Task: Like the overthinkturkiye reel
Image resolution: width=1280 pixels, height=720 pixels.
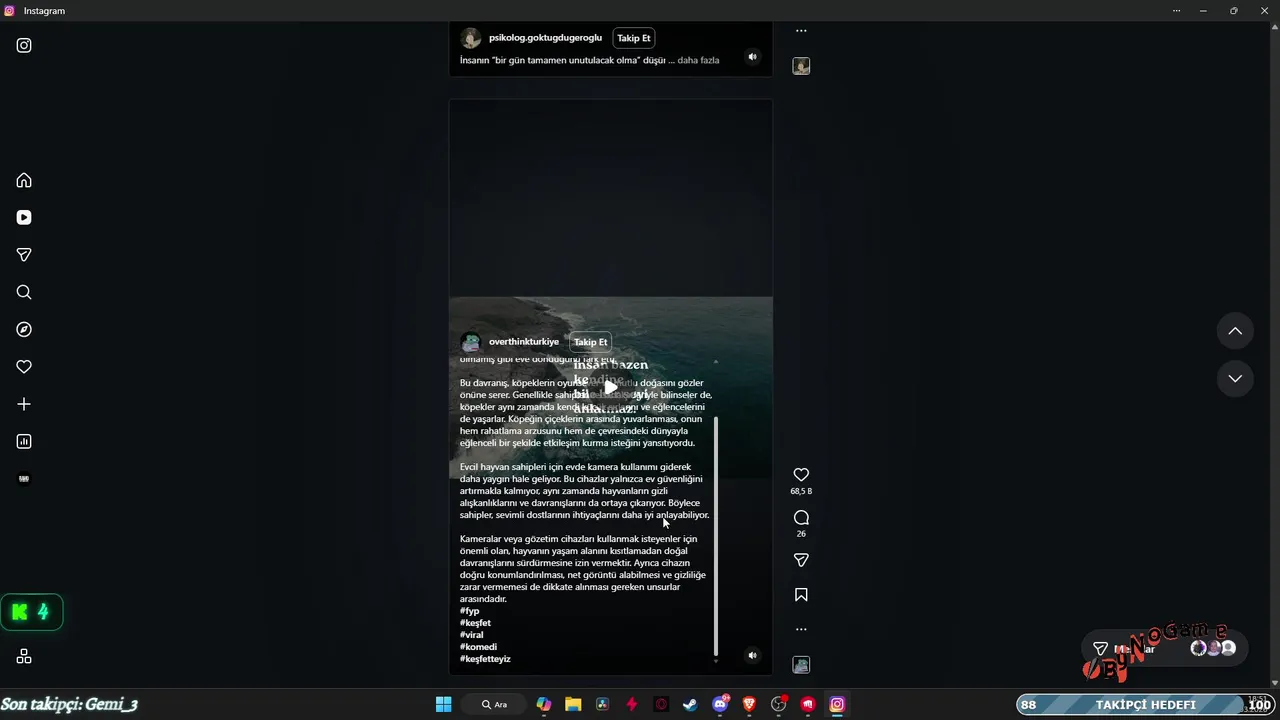Action: click(801, 475)
